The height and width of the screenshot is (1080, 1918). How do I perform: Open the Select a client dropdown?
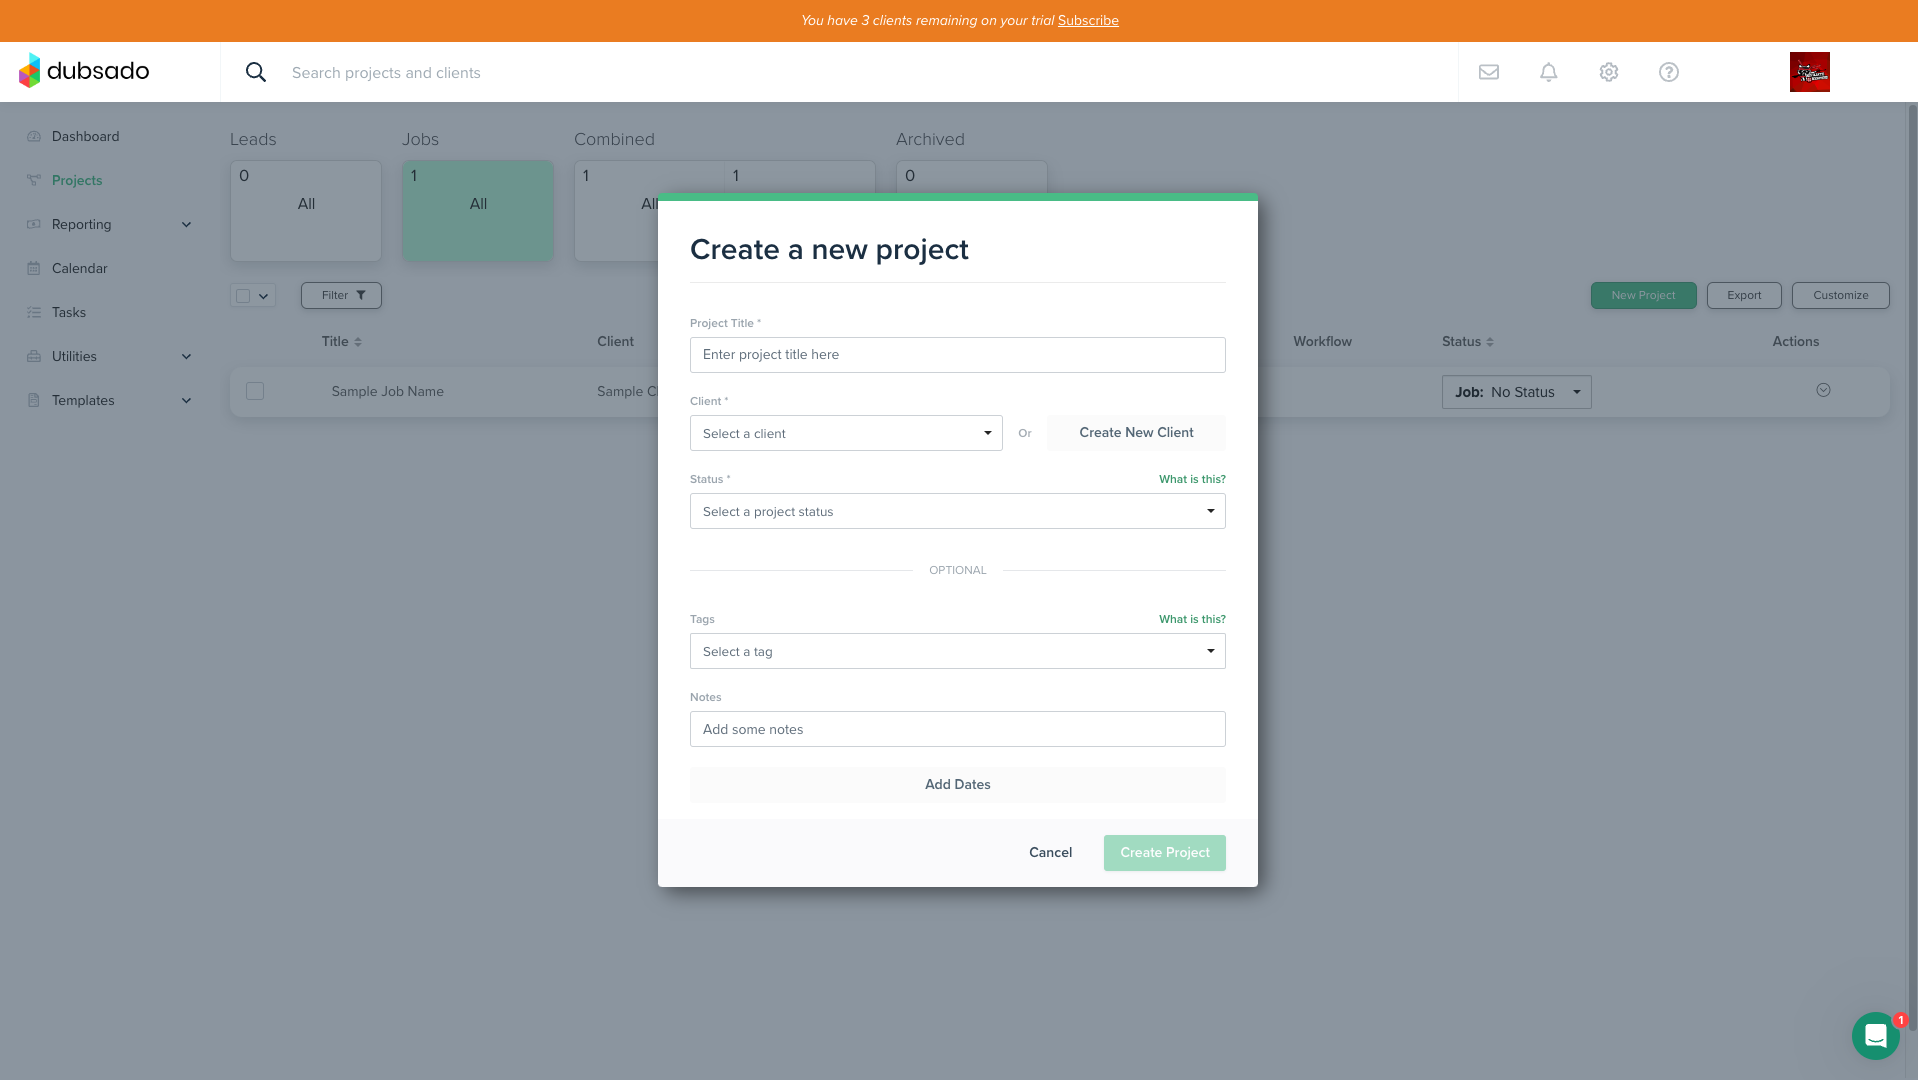pos(845,433)
